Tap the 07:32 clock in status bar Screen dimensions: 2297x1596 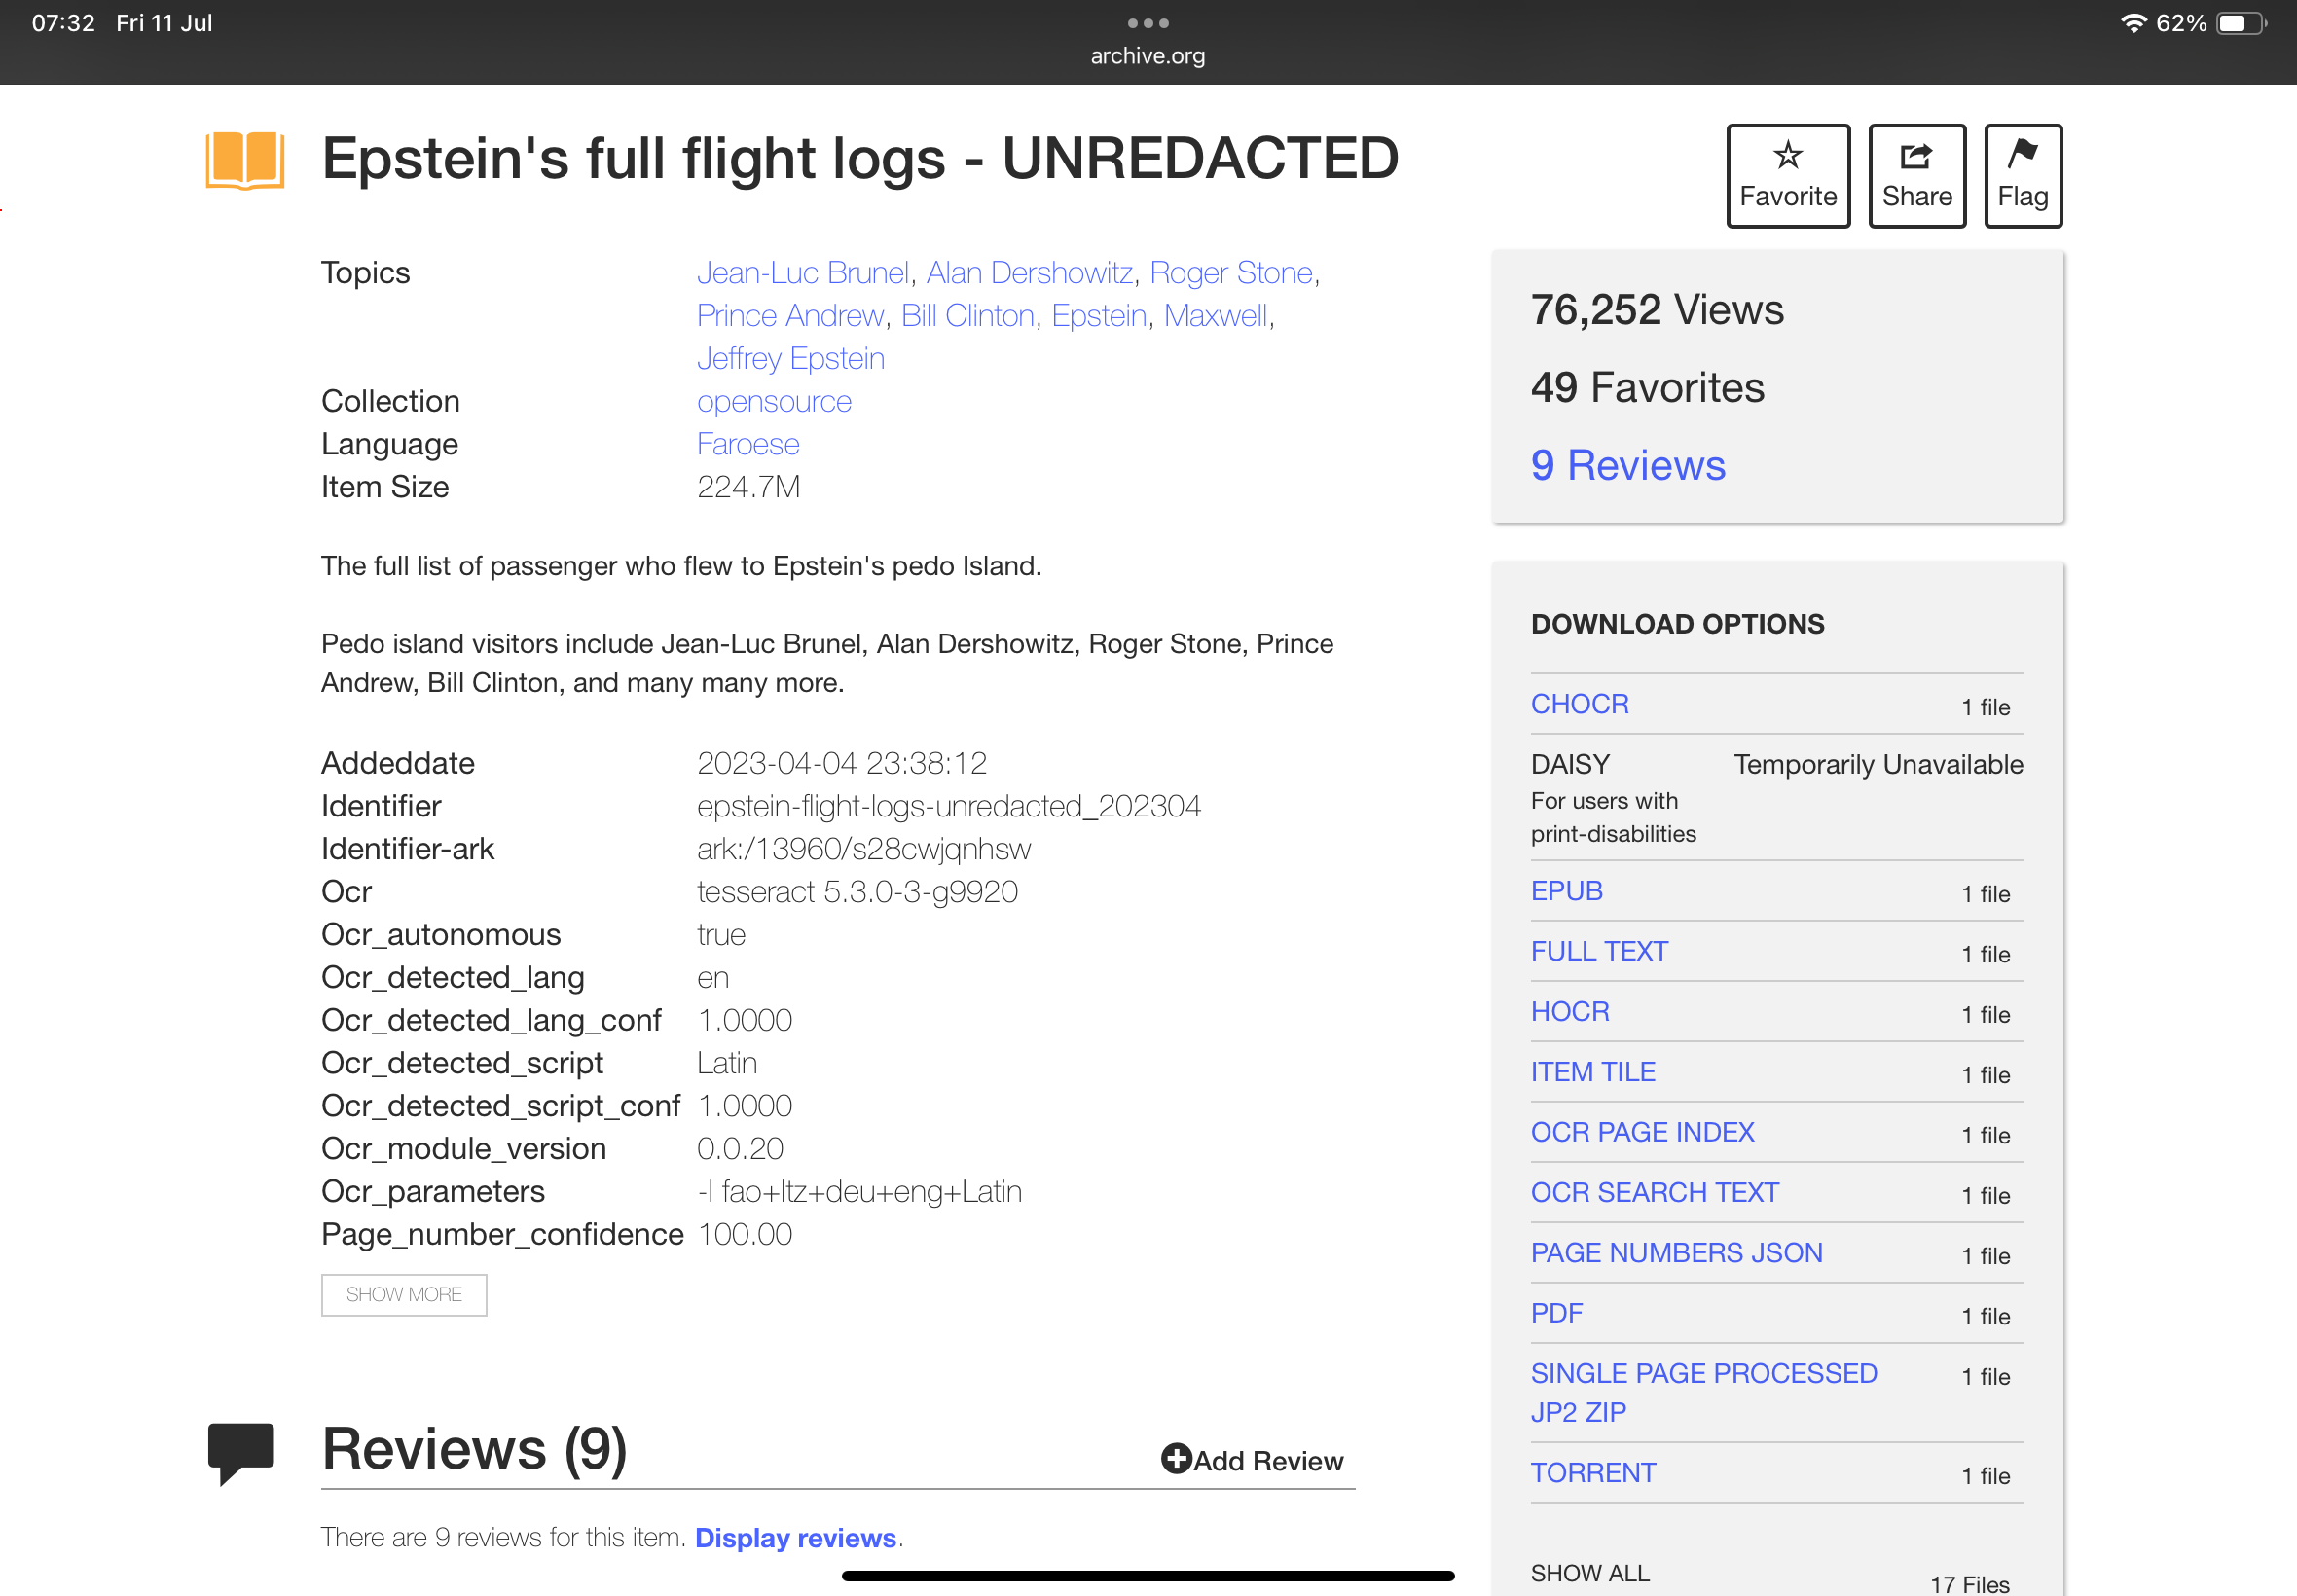[x=63, y=23]
